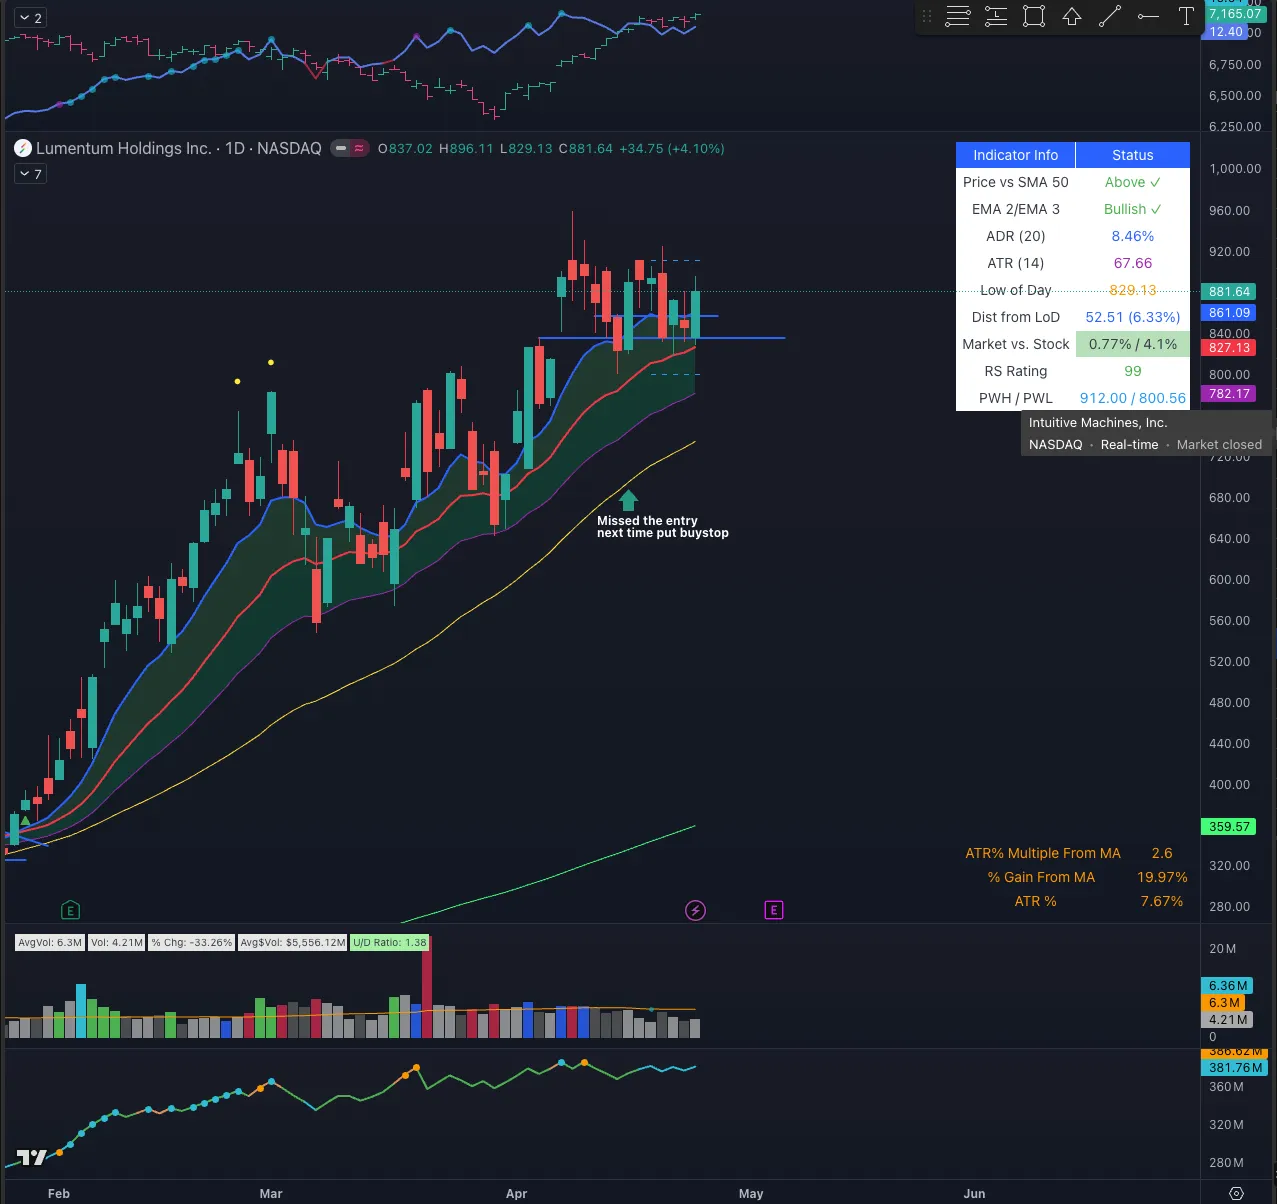Click the % Gain From MA value 19.97%

[x=1162, y=877]
